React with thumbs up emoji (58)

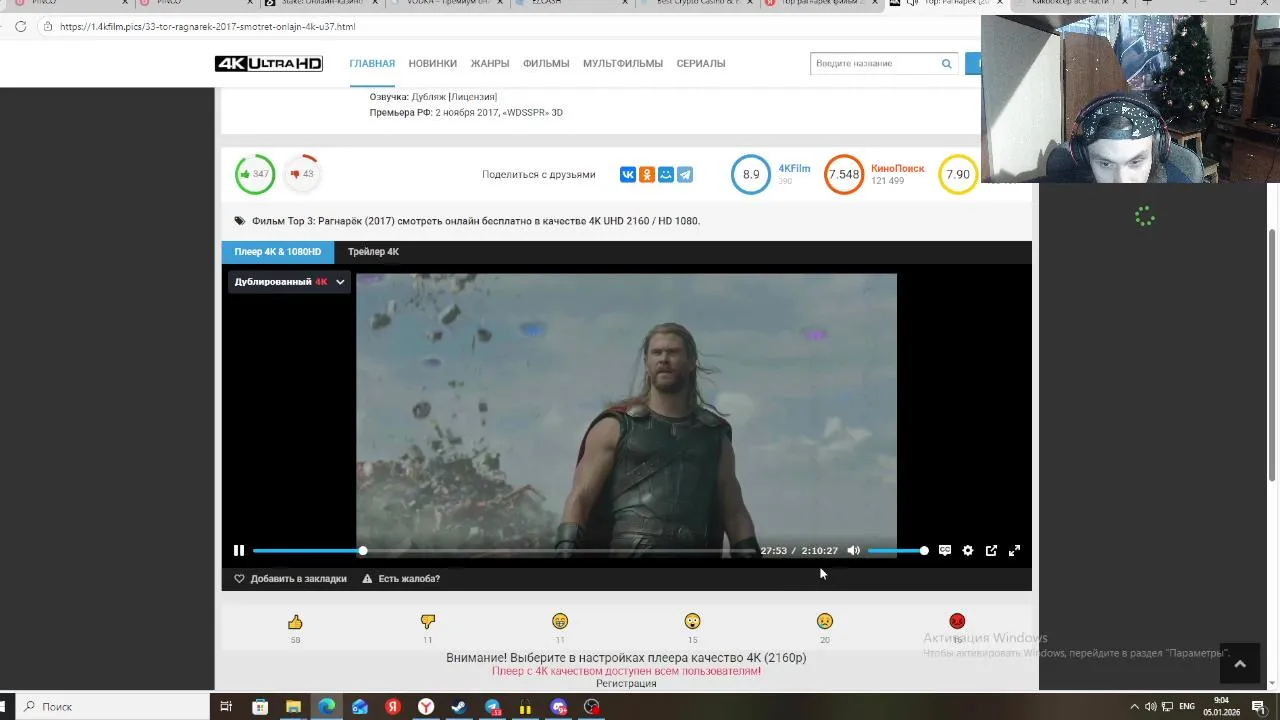[295, 622]
